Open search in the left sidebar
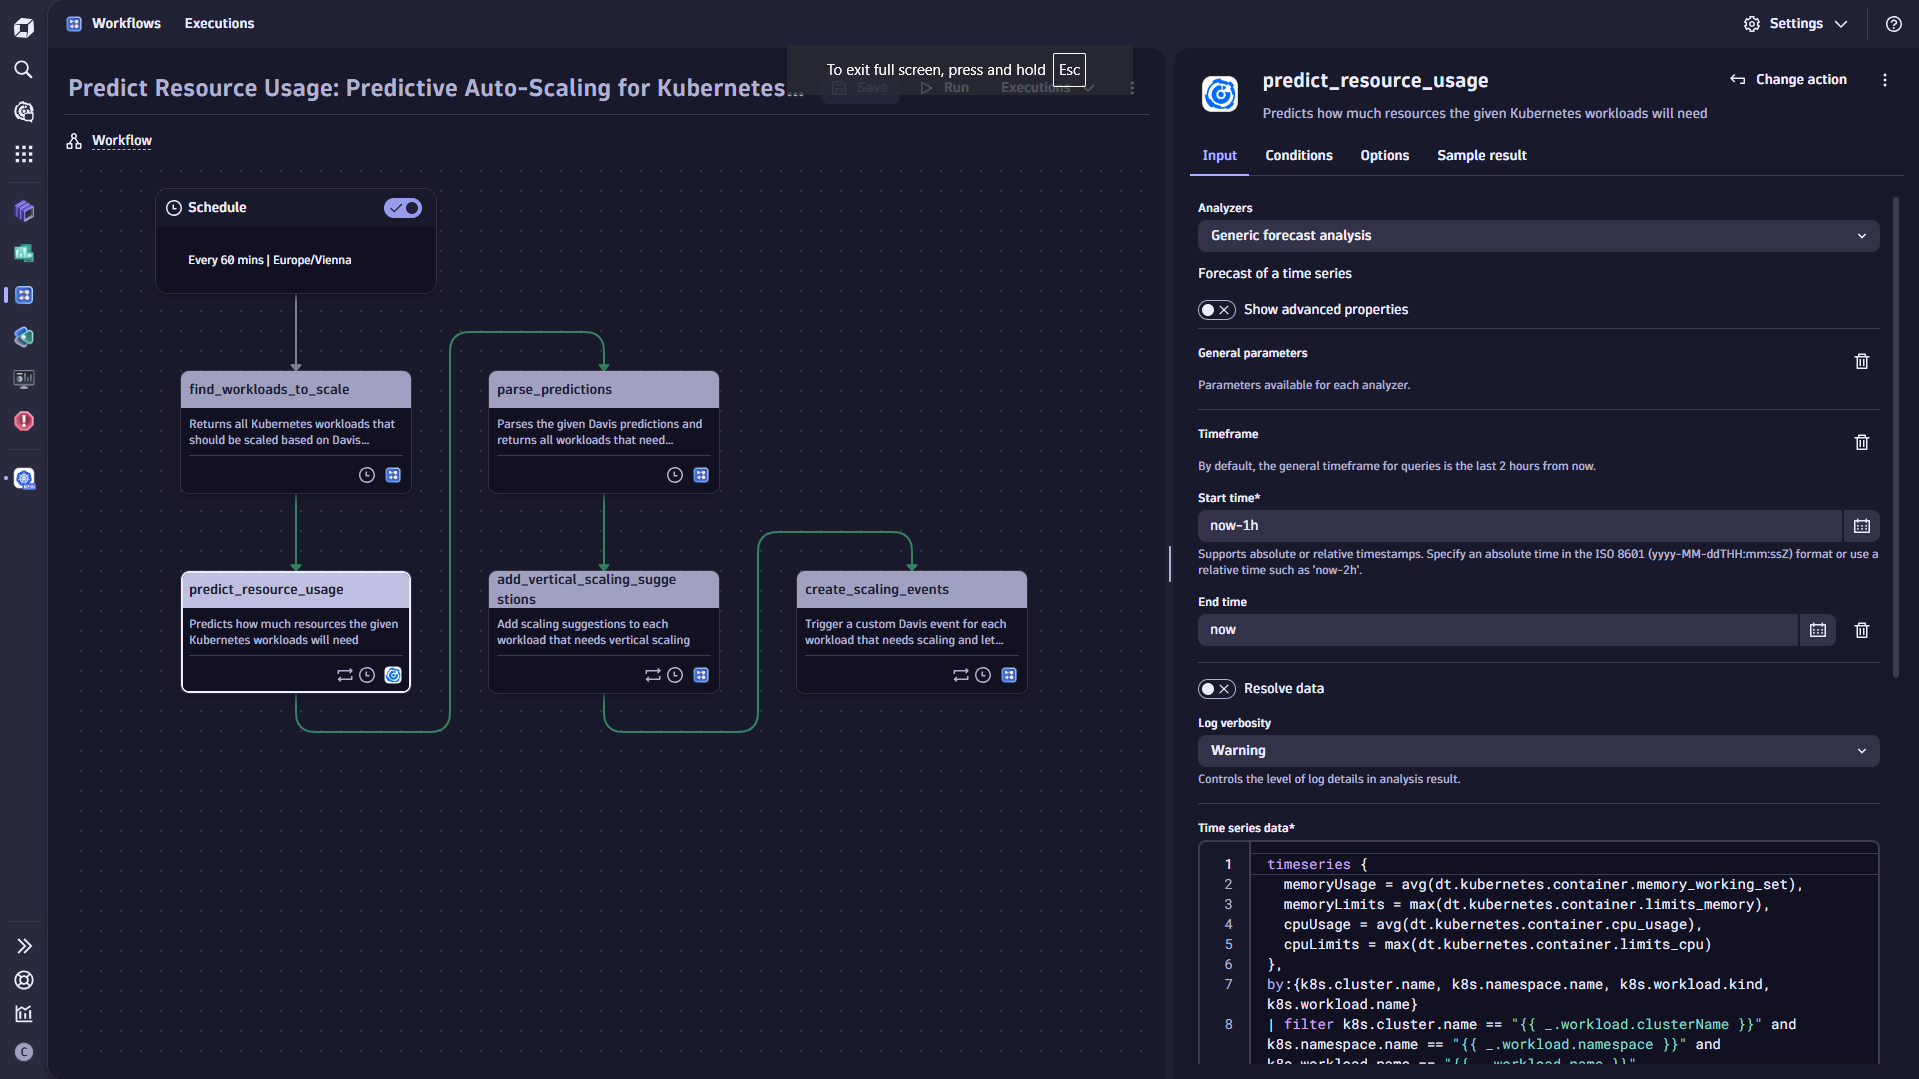 [x=24, y=70]
